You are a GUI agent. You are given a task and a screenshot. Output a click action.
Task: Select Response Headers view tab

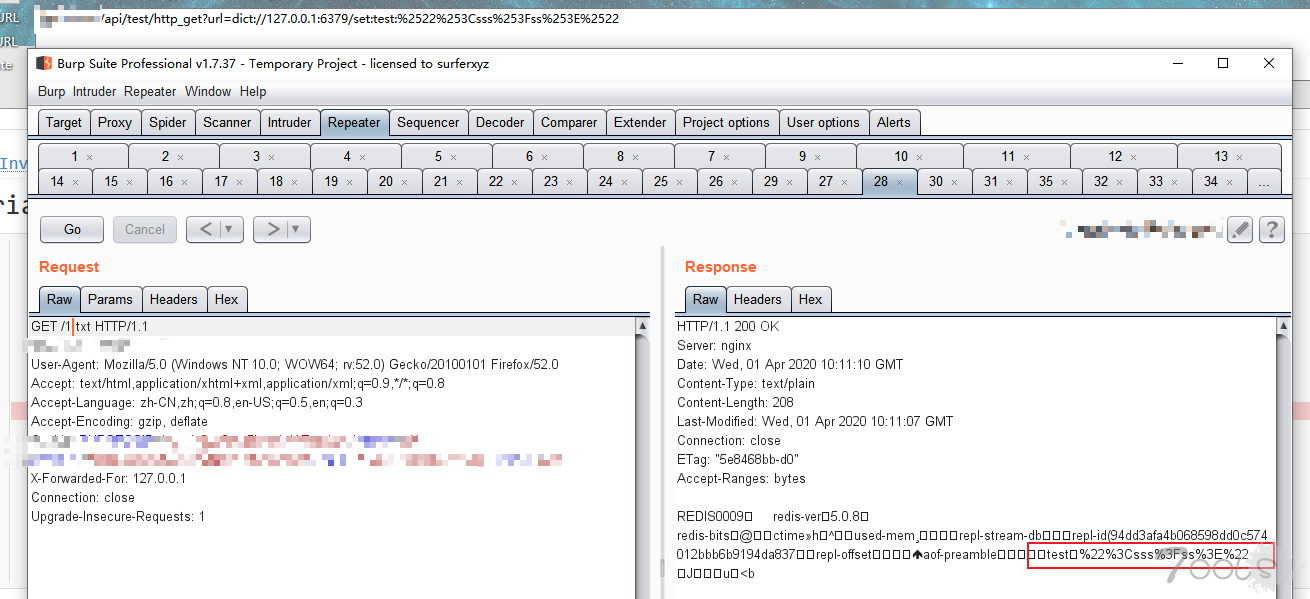pyautogui.click(x=758, y=299)
